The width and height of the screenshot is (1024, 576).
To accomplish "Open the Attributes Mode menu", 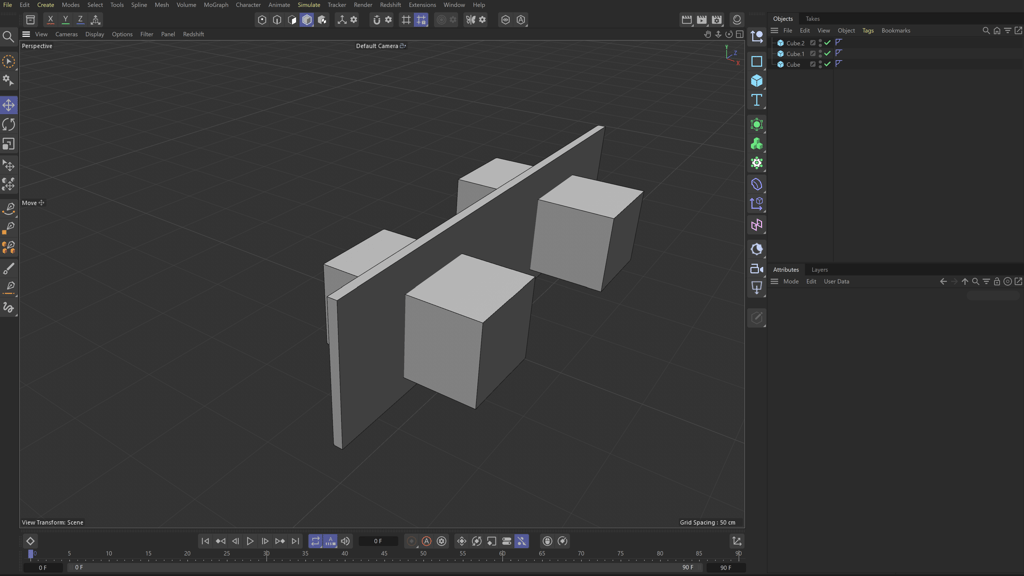I will point(791,282).
